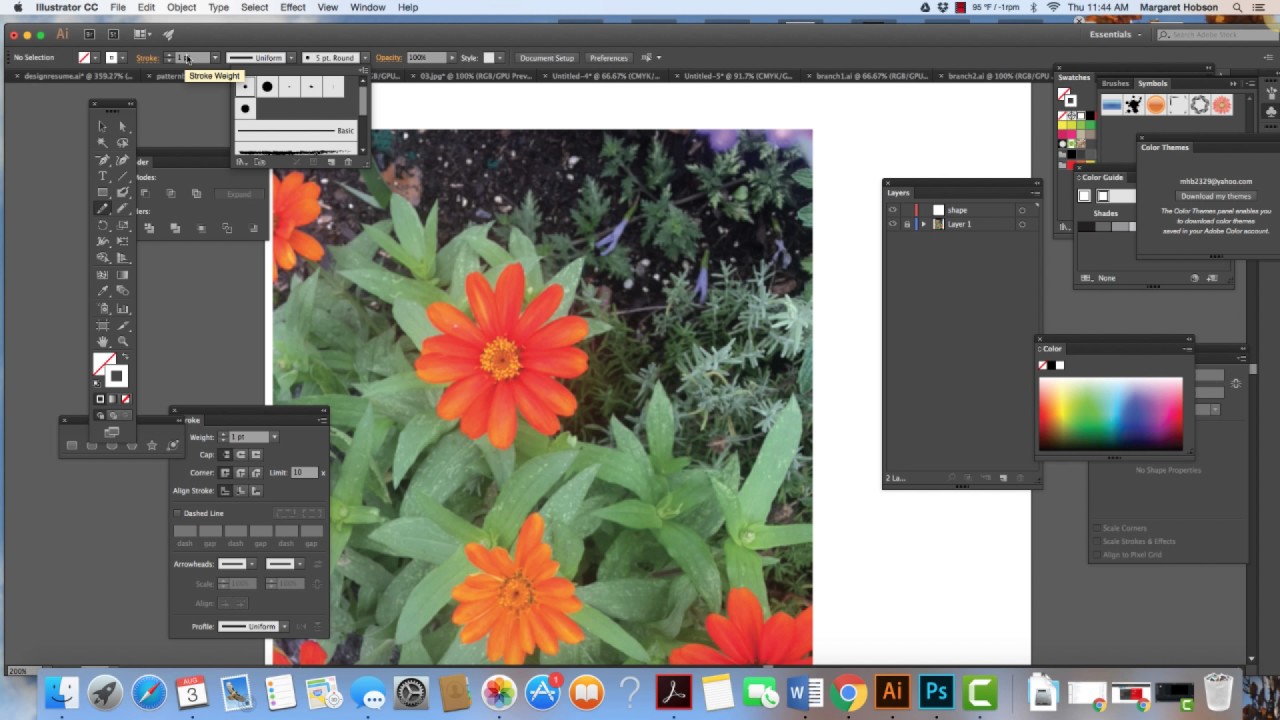Select the Eyedropper tool
The width and height of the screenshot is (1280, 720).
coord(102,291)
